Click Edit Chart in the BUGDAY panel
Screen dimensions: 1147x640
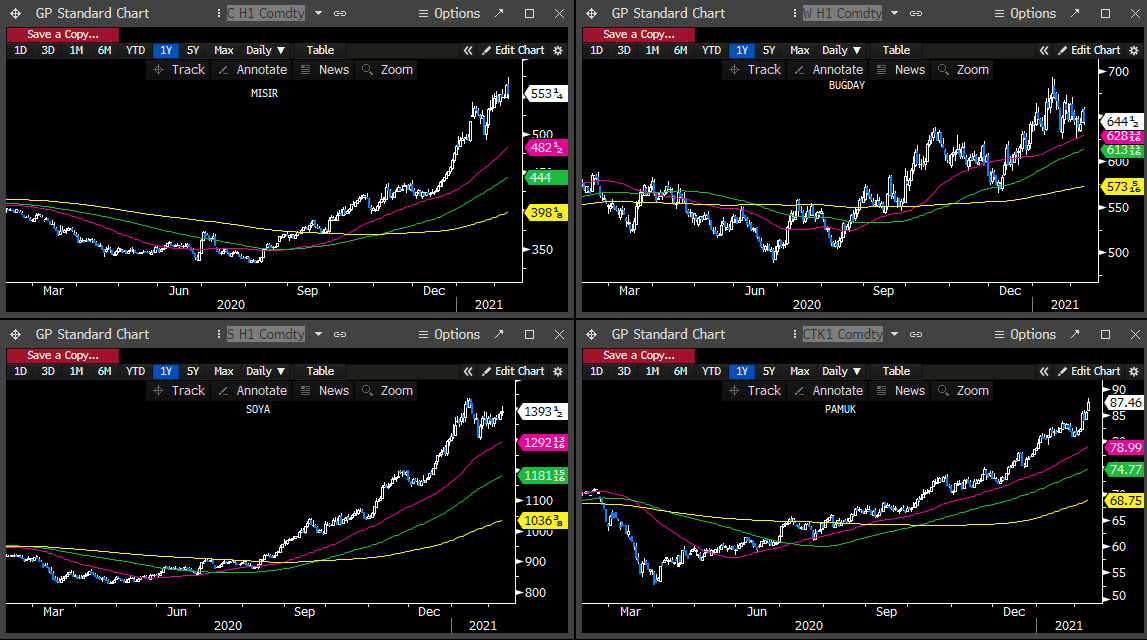point(1089,50)
